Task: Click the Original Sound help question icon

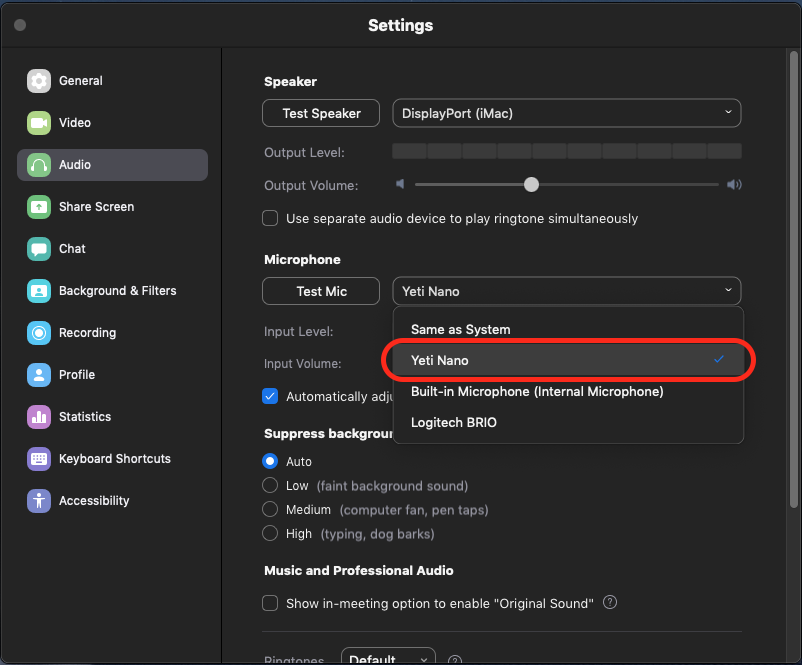Action: 610,603
